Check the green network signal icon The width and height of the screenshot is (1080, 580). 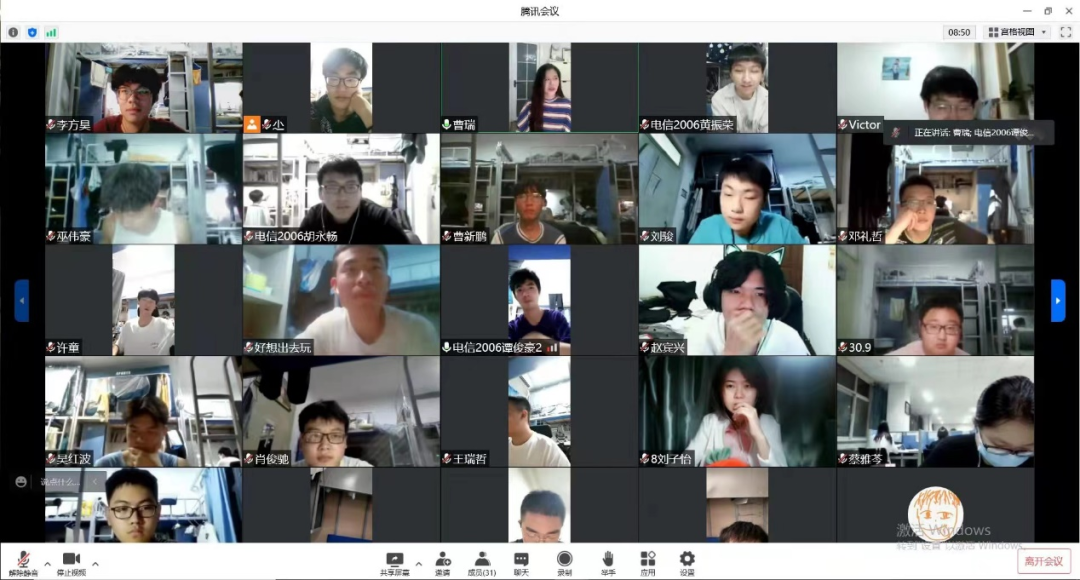(x=51, y=32)
